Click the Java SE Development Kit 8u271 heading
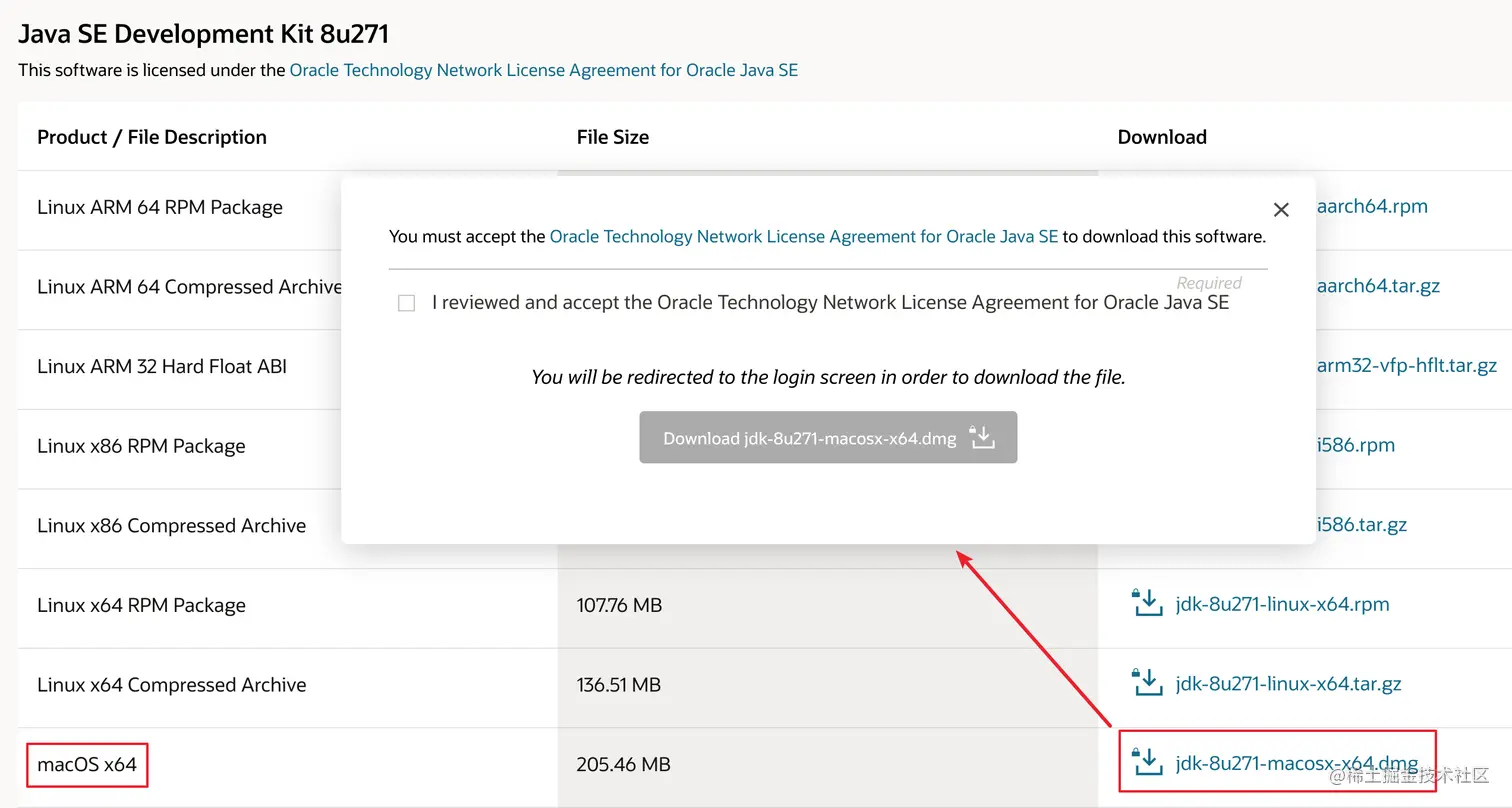The image size is (1512, 808). 204,34
